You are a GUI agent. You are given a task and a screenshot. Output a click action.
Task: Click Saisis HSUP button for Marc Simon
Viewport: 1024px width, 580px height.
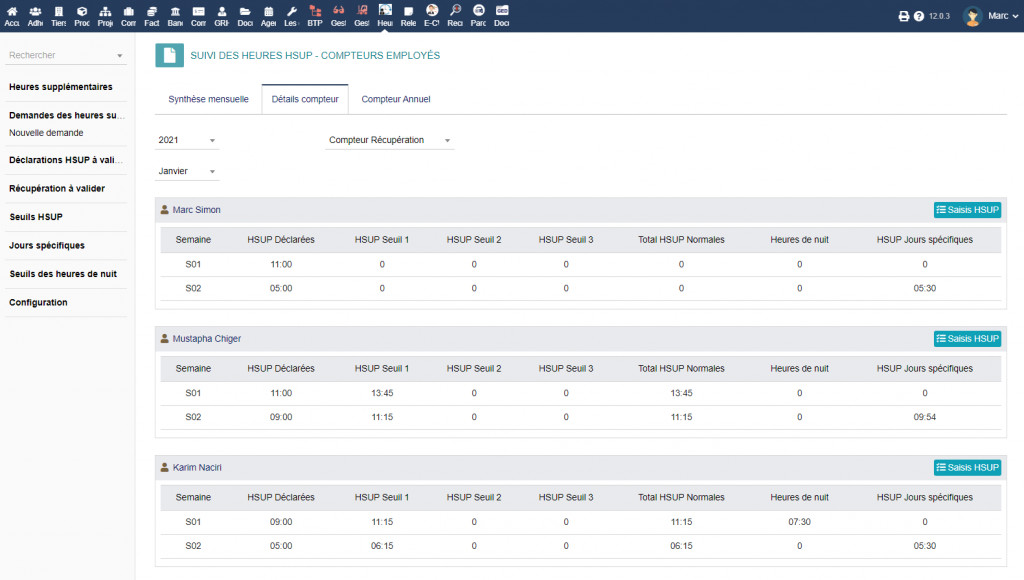pos(967,210)
